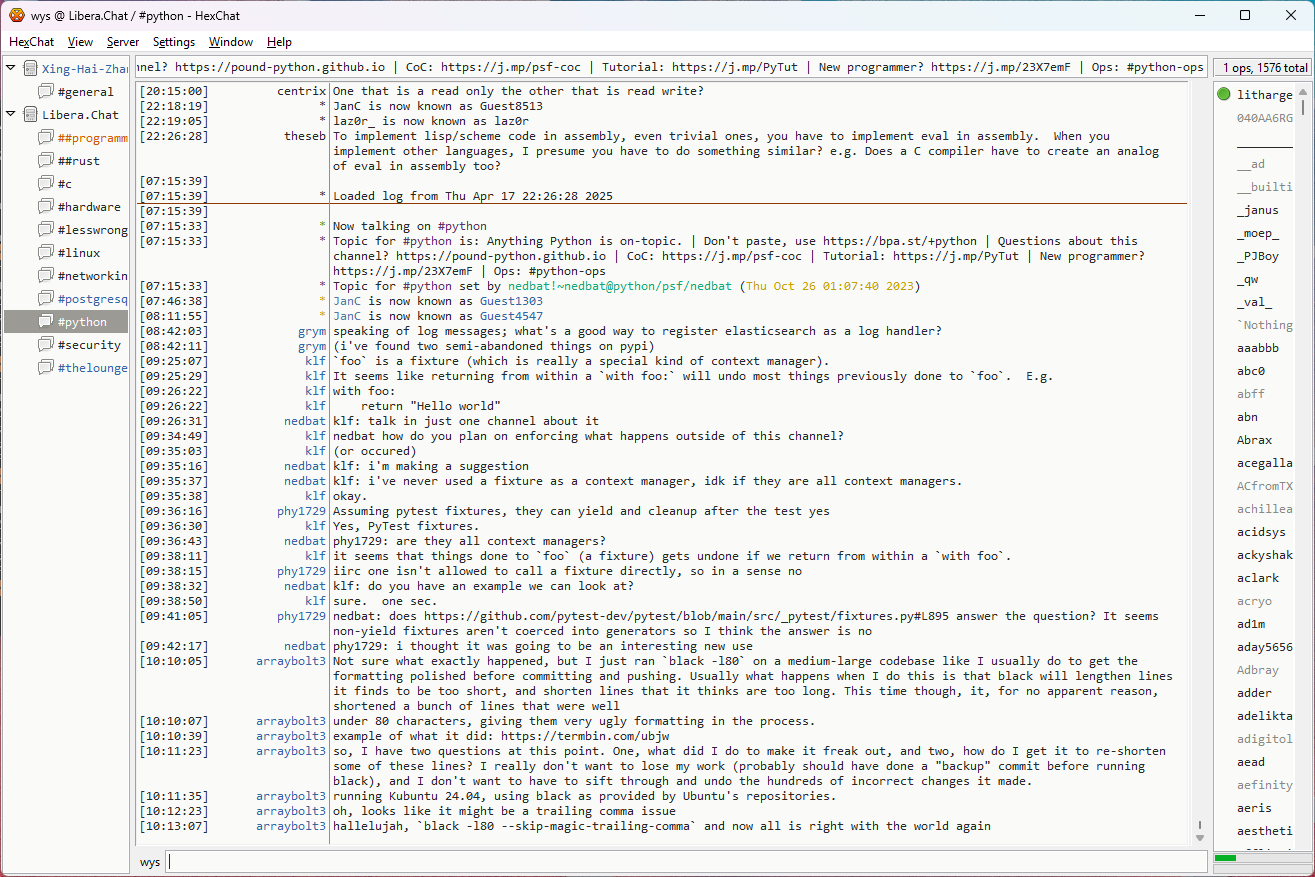Click the channel icon beside #linux
The width and height of the screenshot is (1315, 877).
(46, 253)
